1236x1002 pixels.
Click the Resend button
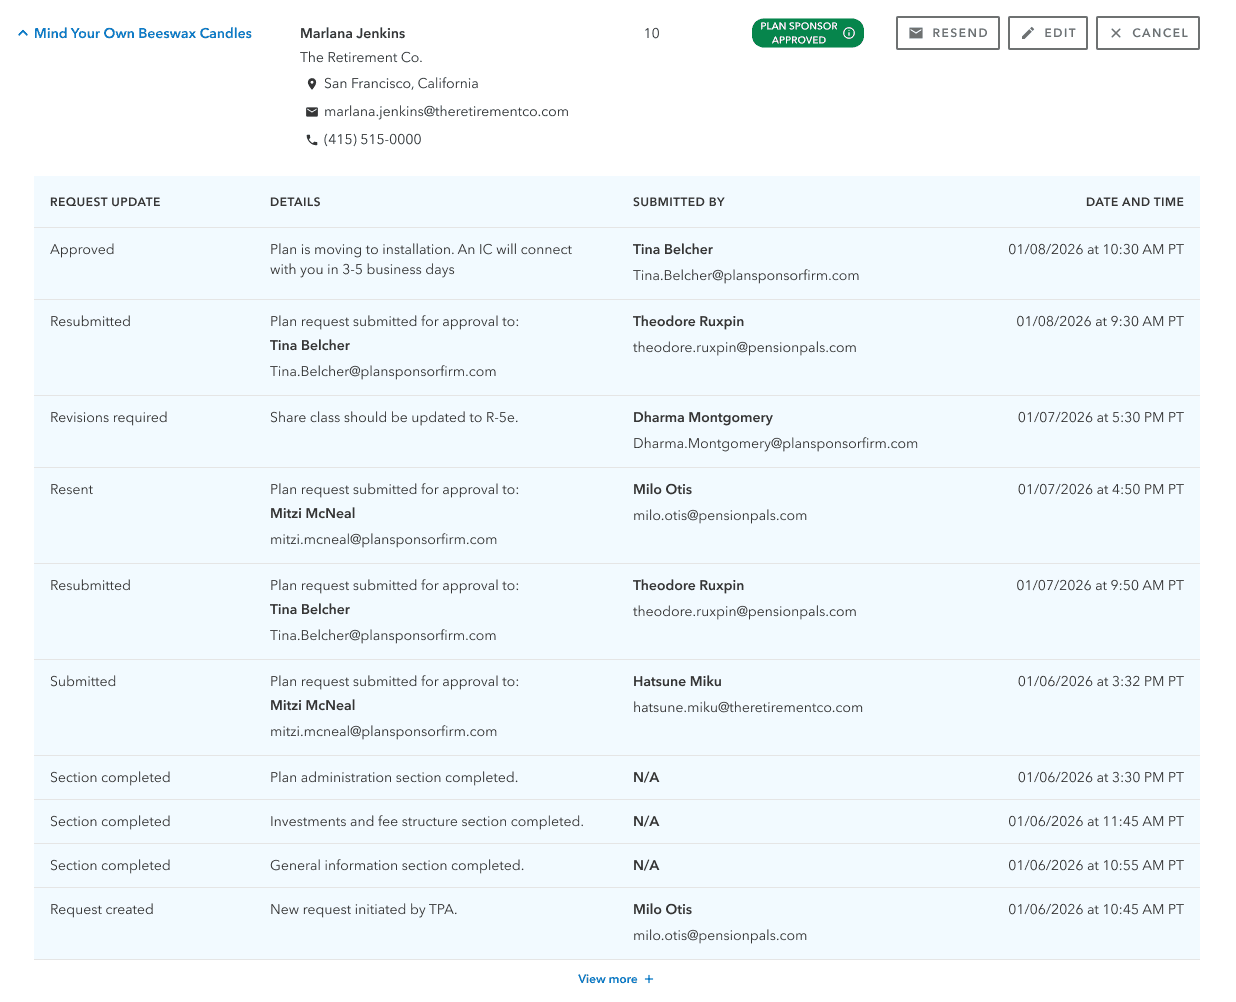click(x=948, y=33)
